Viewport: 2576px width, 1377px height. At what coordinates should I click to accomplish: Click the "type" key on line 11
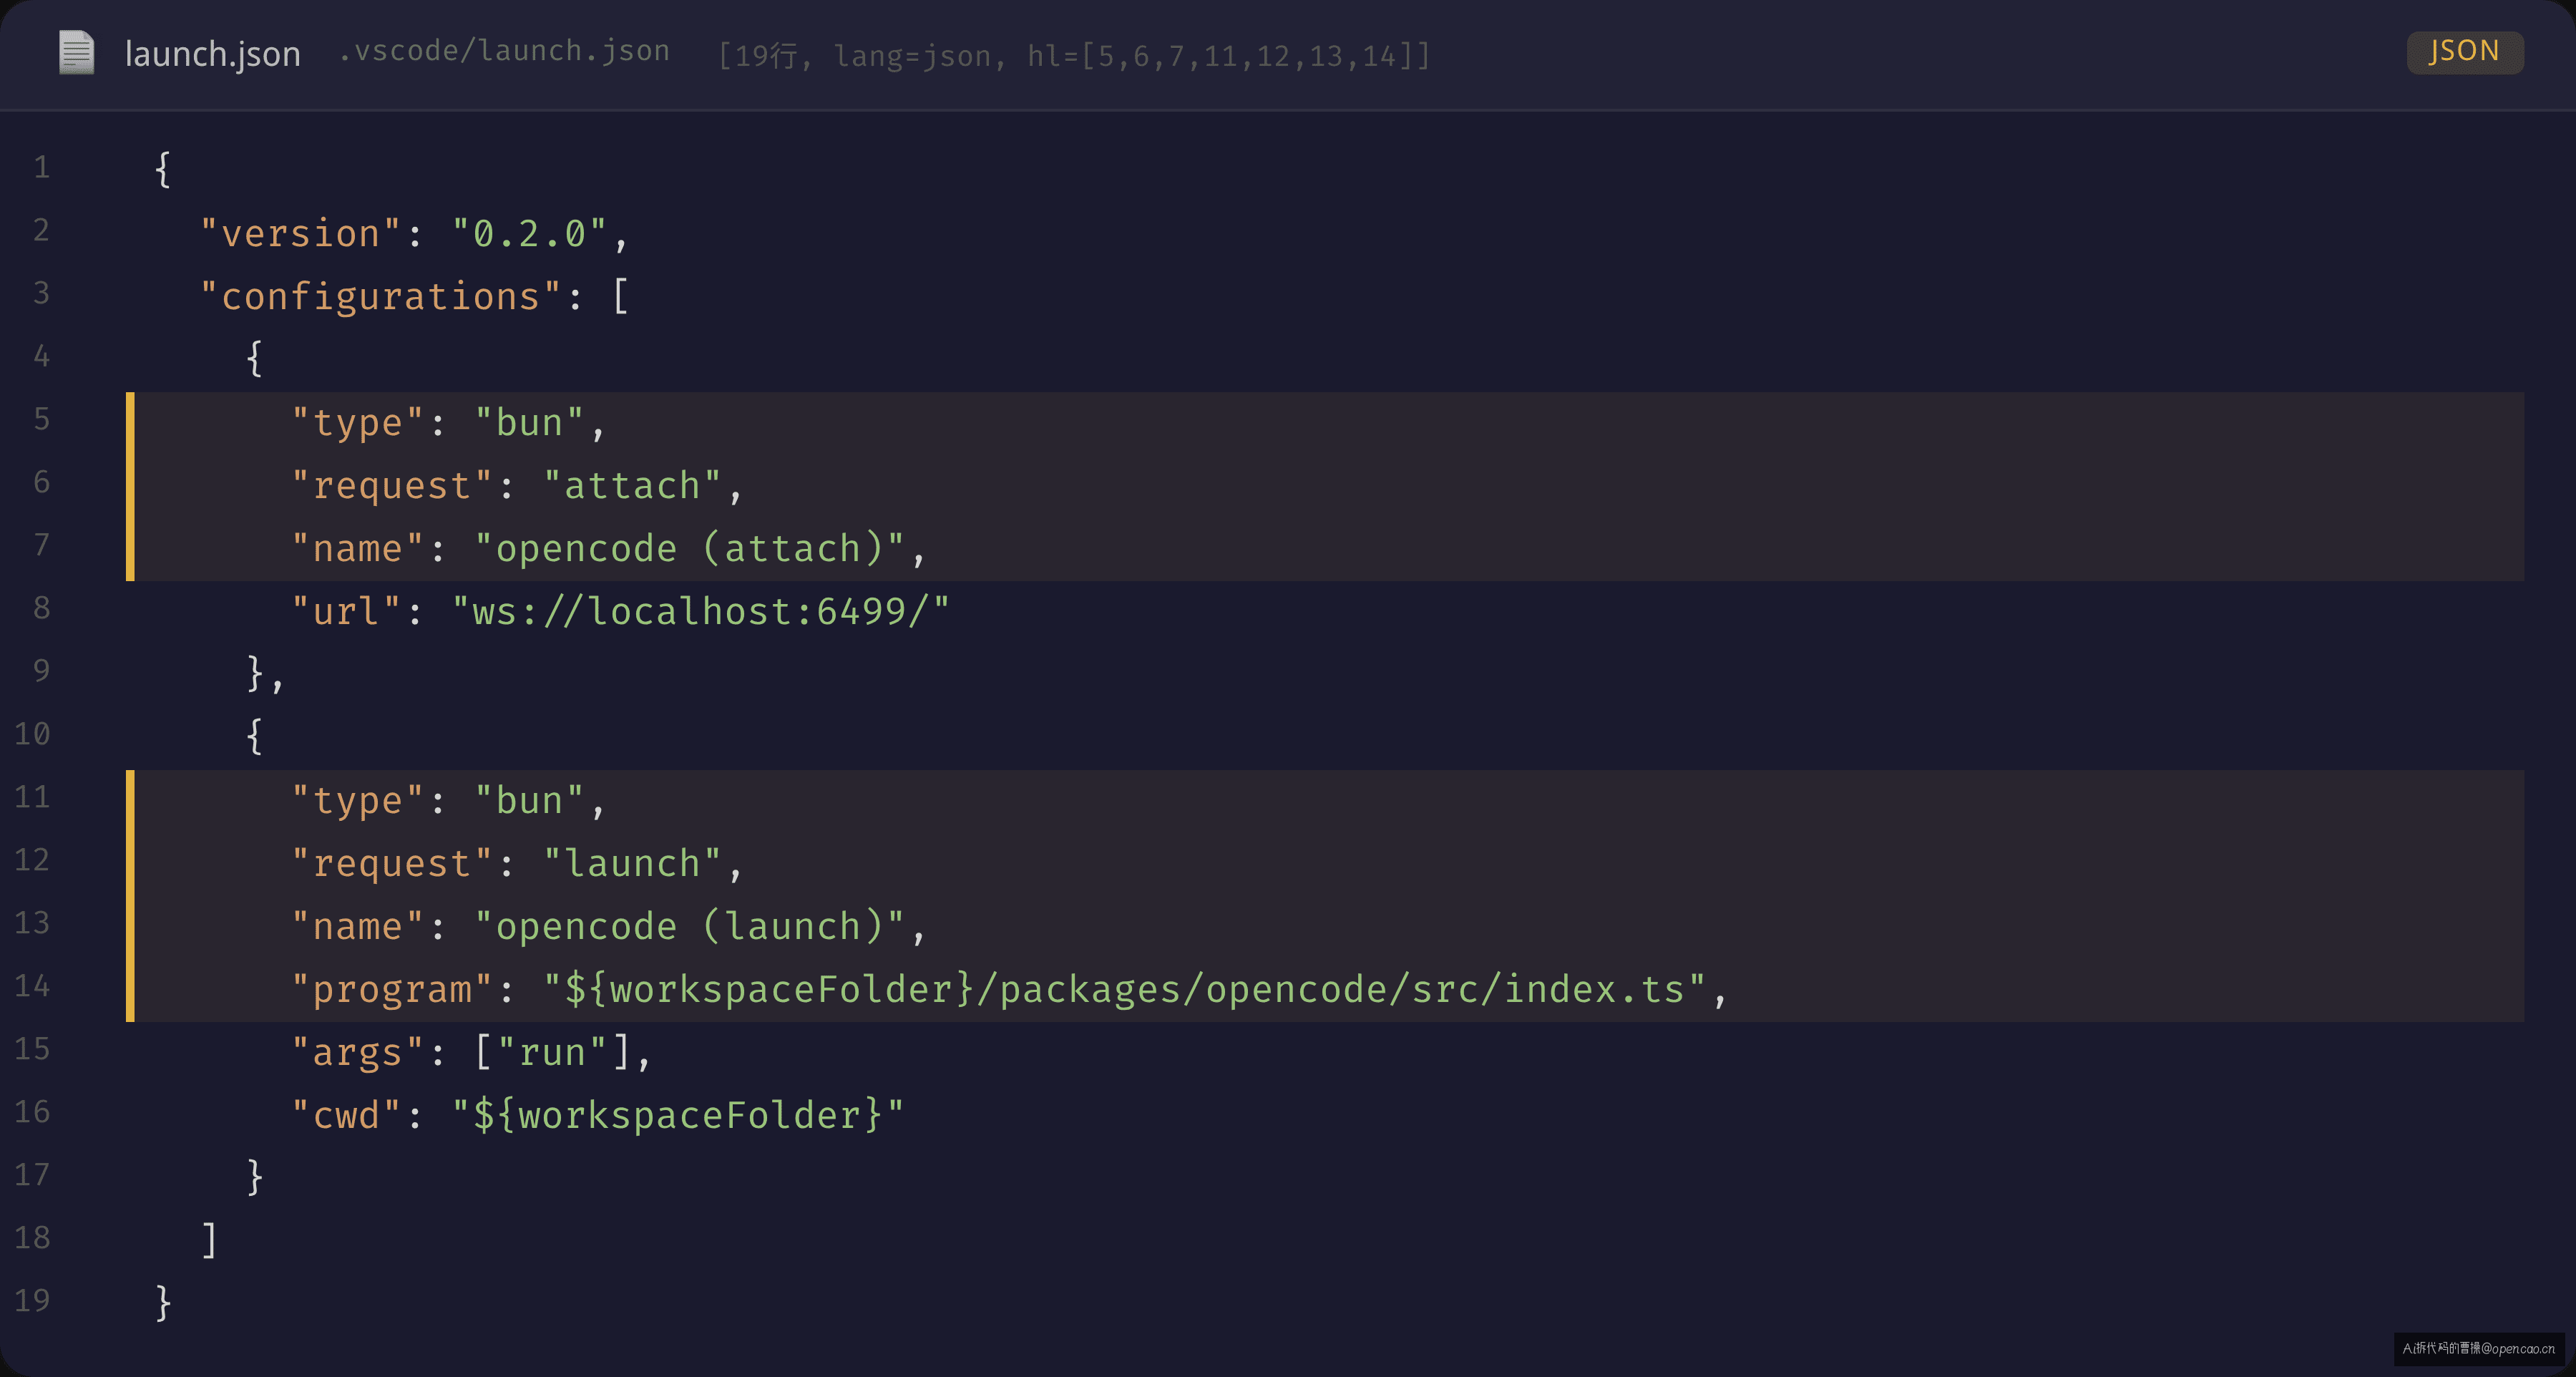coord(357,801)
